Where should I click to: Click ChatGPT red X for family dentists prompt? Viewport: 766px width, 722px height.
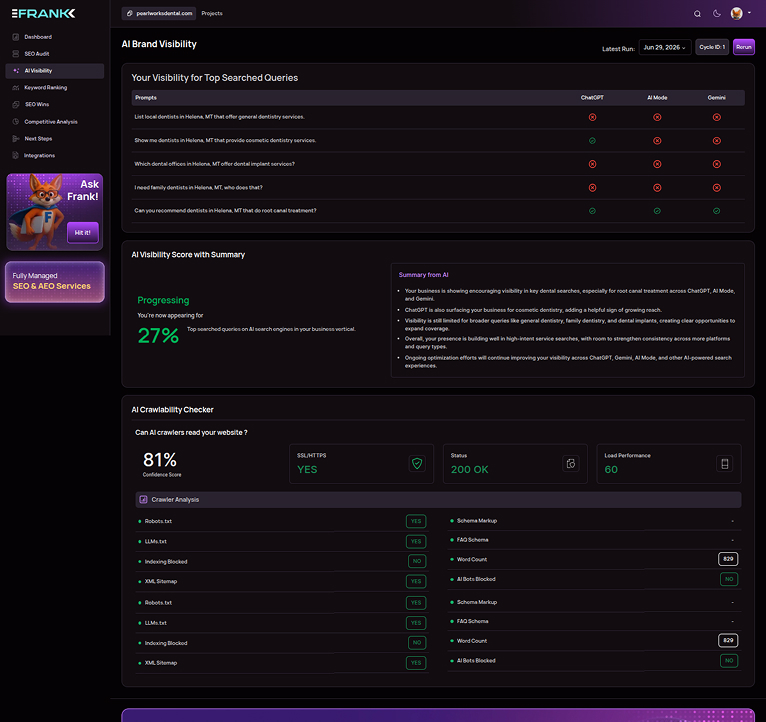[592, 188]
